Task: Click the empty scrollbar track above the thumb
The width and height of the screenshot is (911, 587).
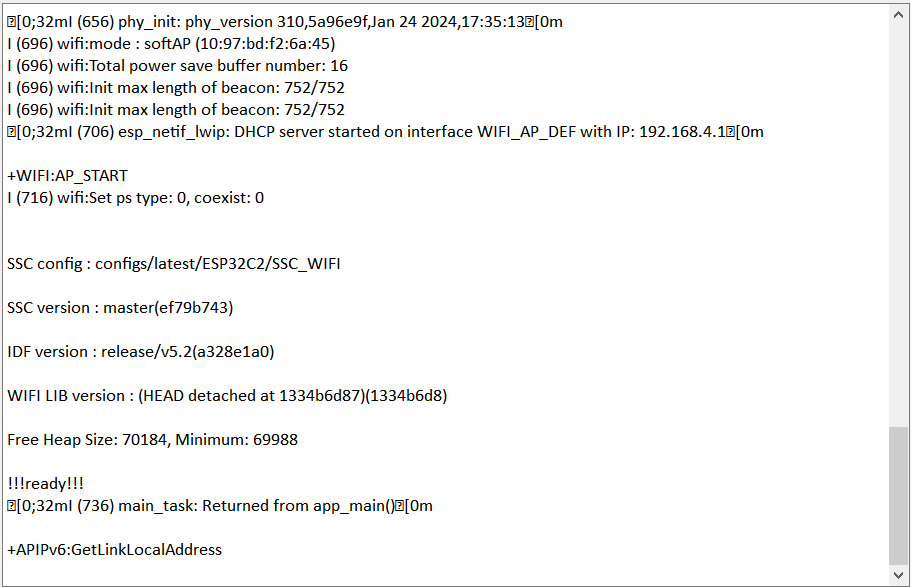Action: pyautogui.click(x=899, y=220)
